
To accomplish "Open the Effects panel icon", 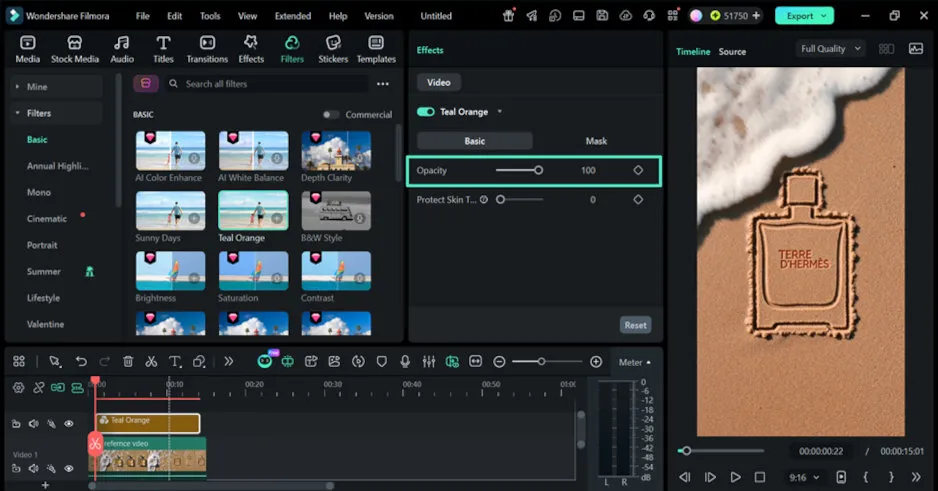I will tap(251, 49).
